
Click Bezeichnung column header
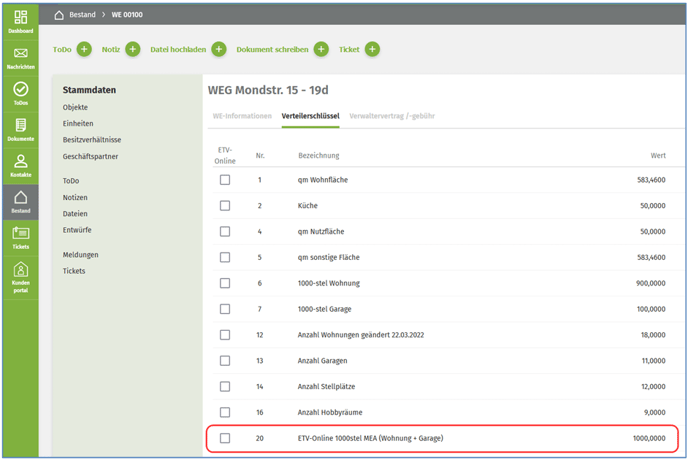(x=319, y=155)
